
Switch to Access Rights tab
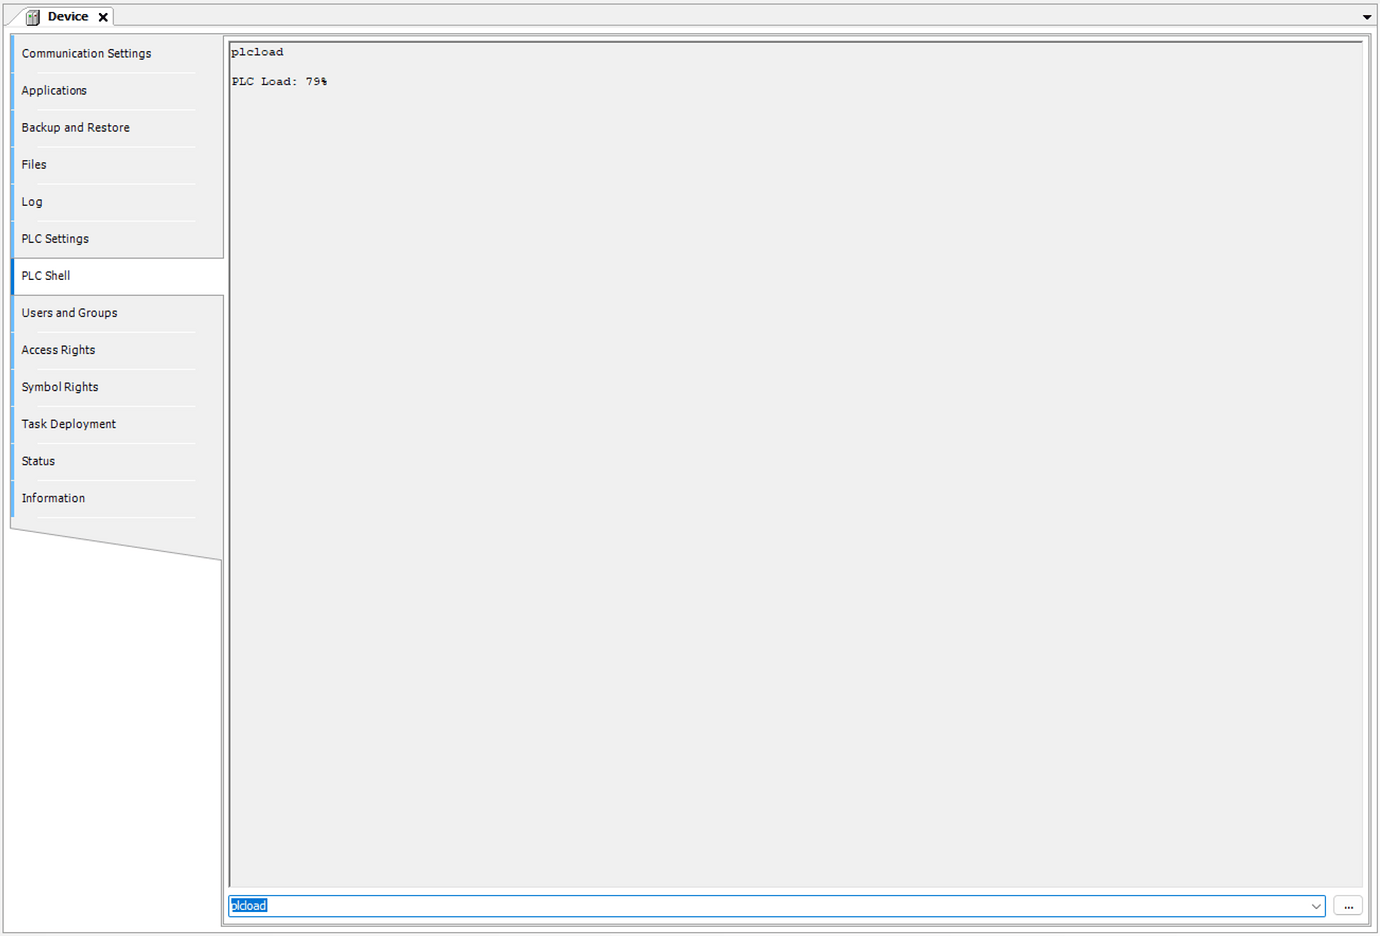[x=58, y=350]
